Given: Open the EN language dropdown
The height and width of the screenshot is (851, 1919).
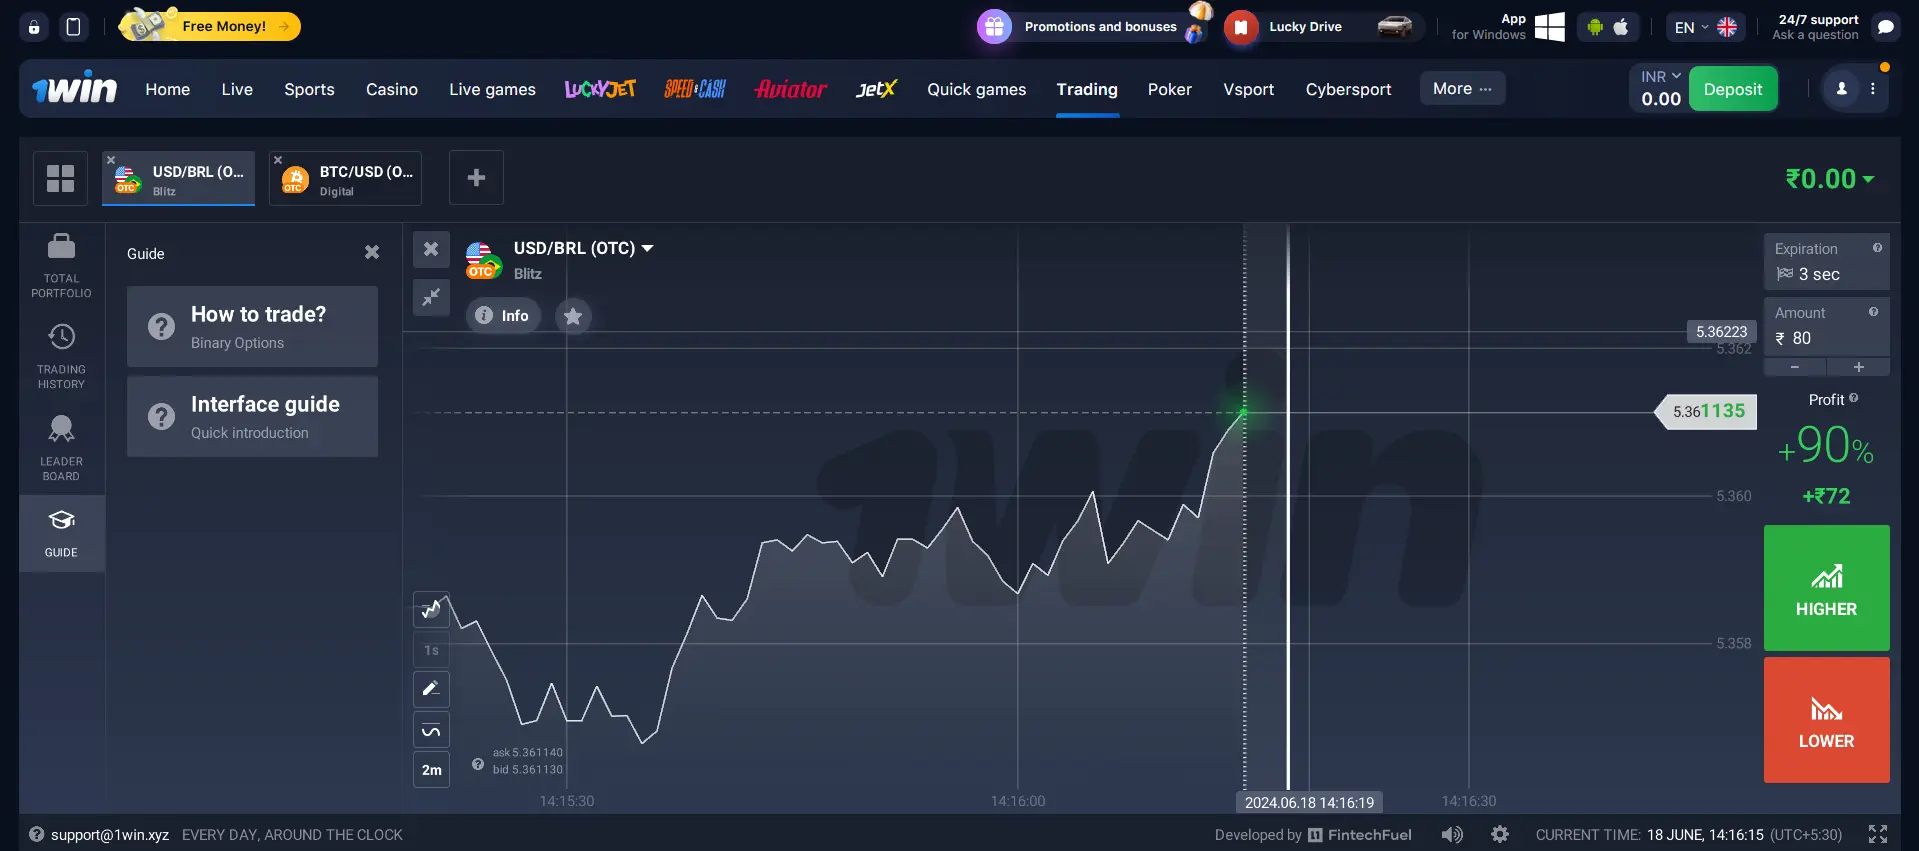Looking at the screenshot, I should point(1705,27).
